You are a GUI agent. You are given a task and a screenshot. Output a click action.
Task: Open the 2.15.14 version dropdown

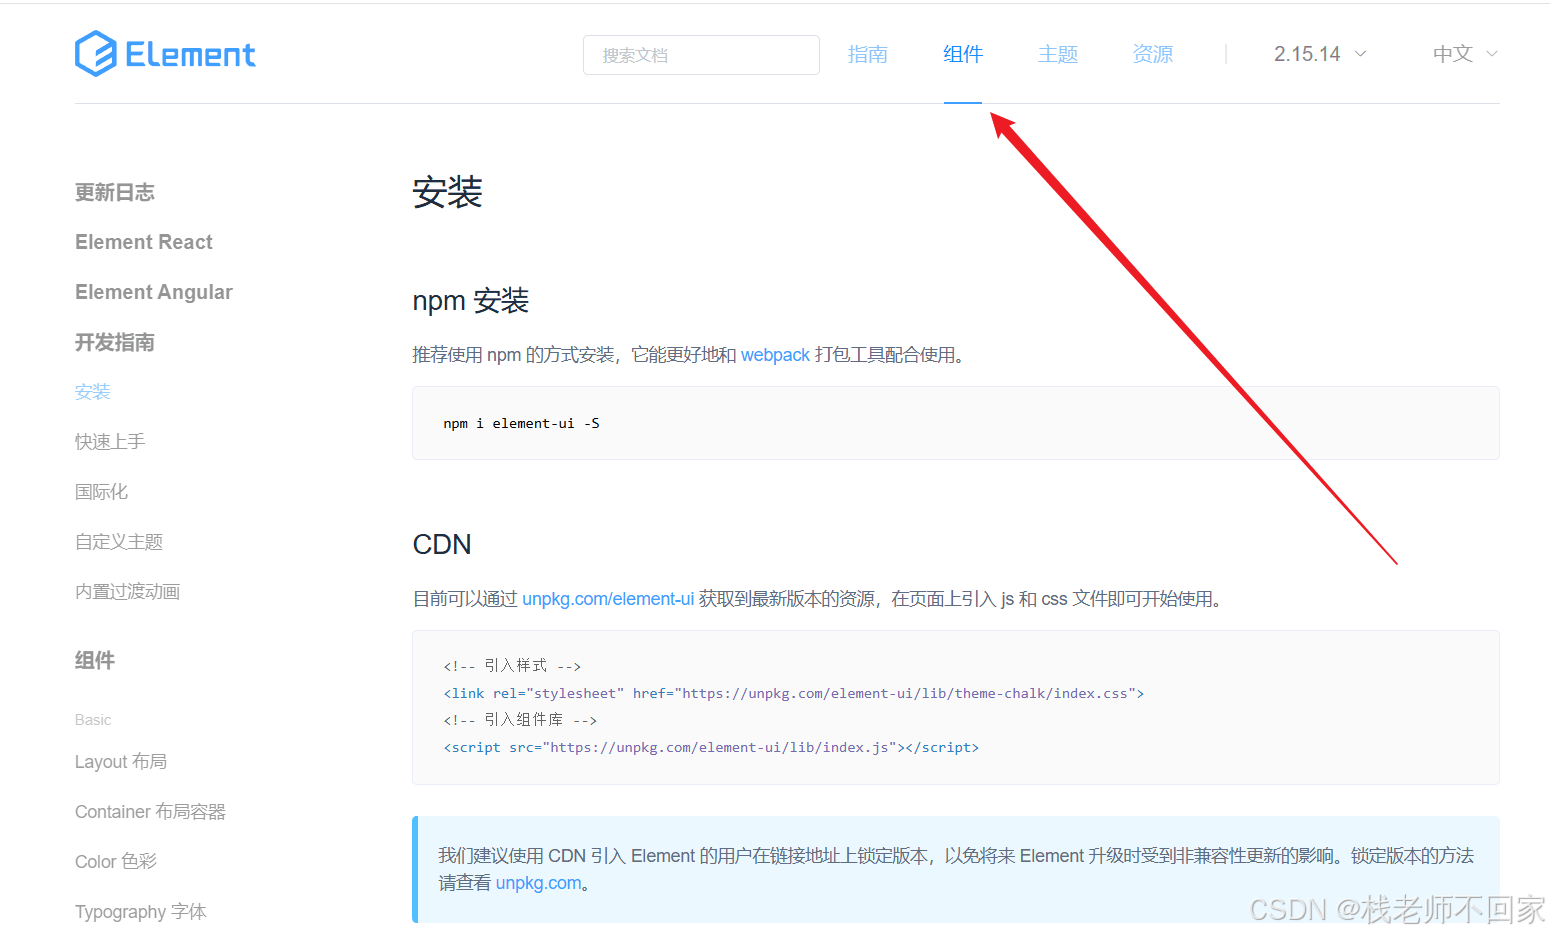(1307, 54)
